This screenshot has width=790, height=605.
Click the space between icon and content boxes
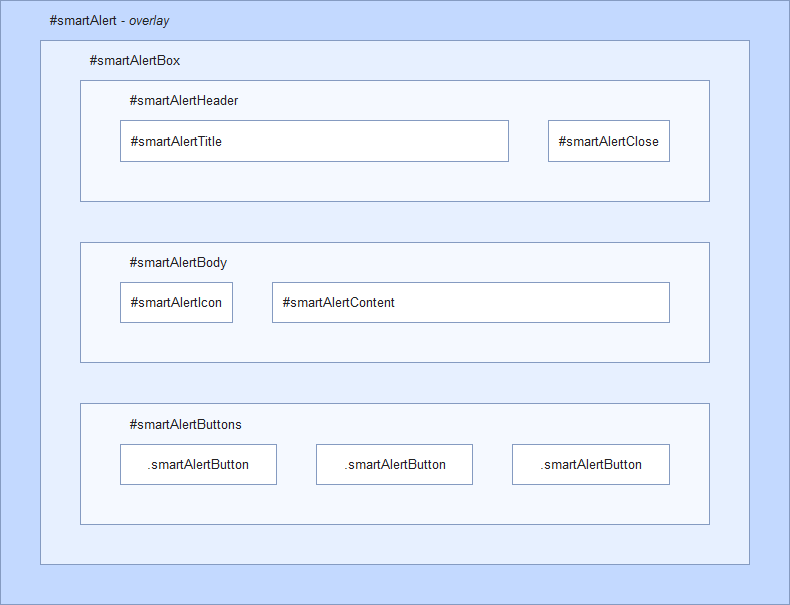point(252,302)
